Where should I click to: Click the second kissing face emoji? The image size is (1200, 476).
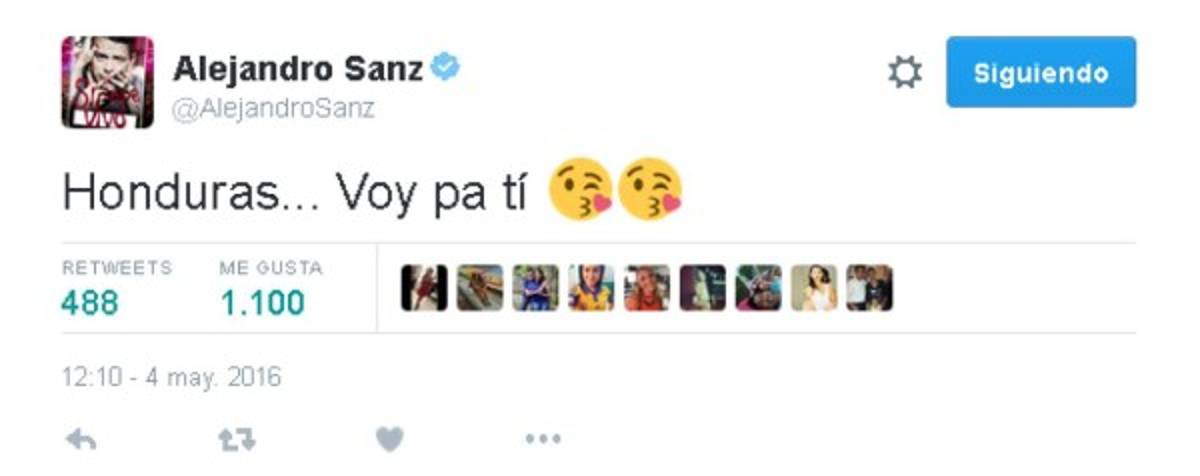(x=651, y=193)
